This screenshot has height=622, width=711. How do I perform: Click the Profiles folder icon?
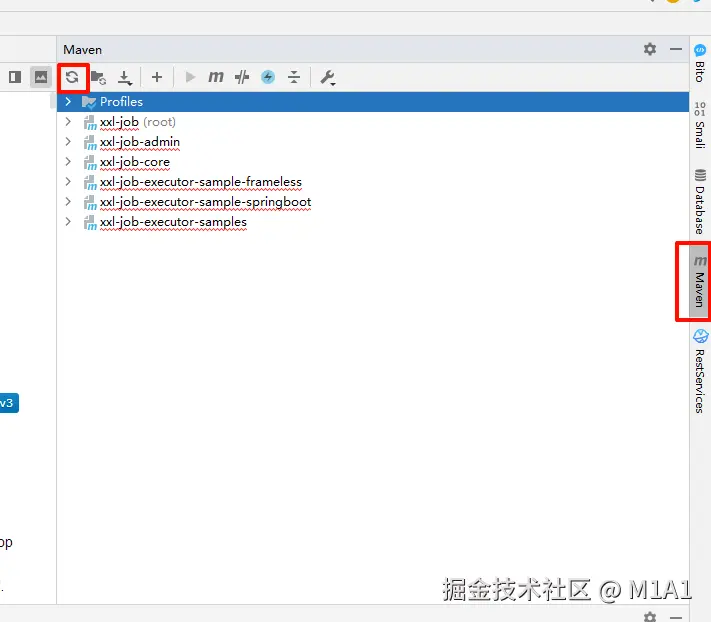click(x=89, y=102)
